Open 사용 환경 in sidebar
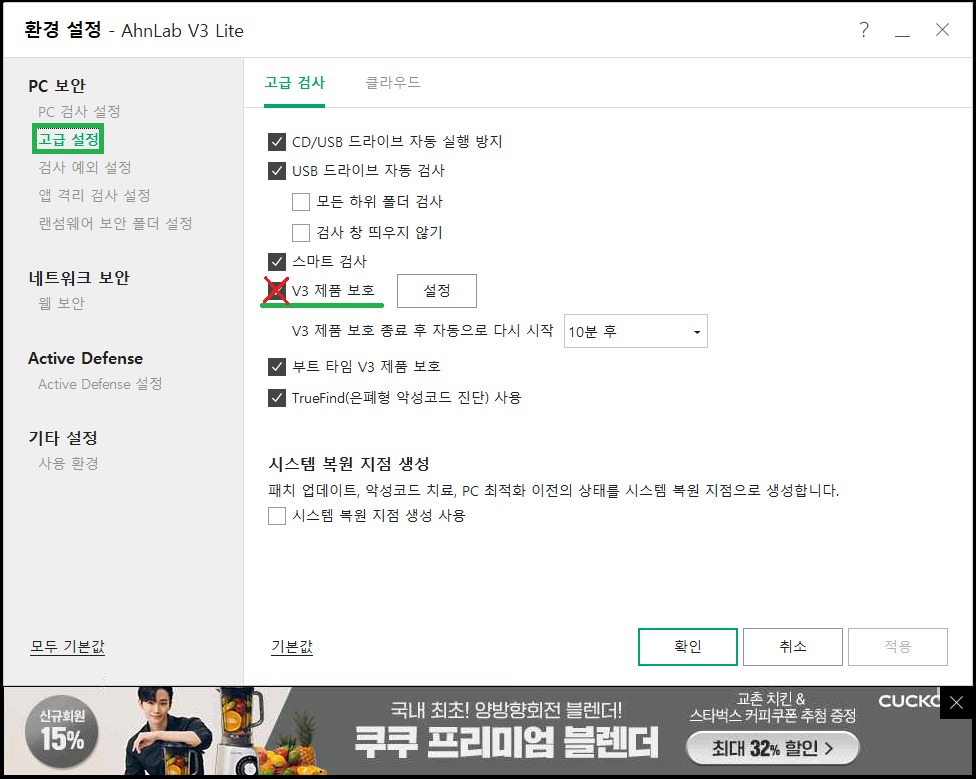Image resolution: width=976 pixels, height=779 pixels. click(x=68, y=464)
